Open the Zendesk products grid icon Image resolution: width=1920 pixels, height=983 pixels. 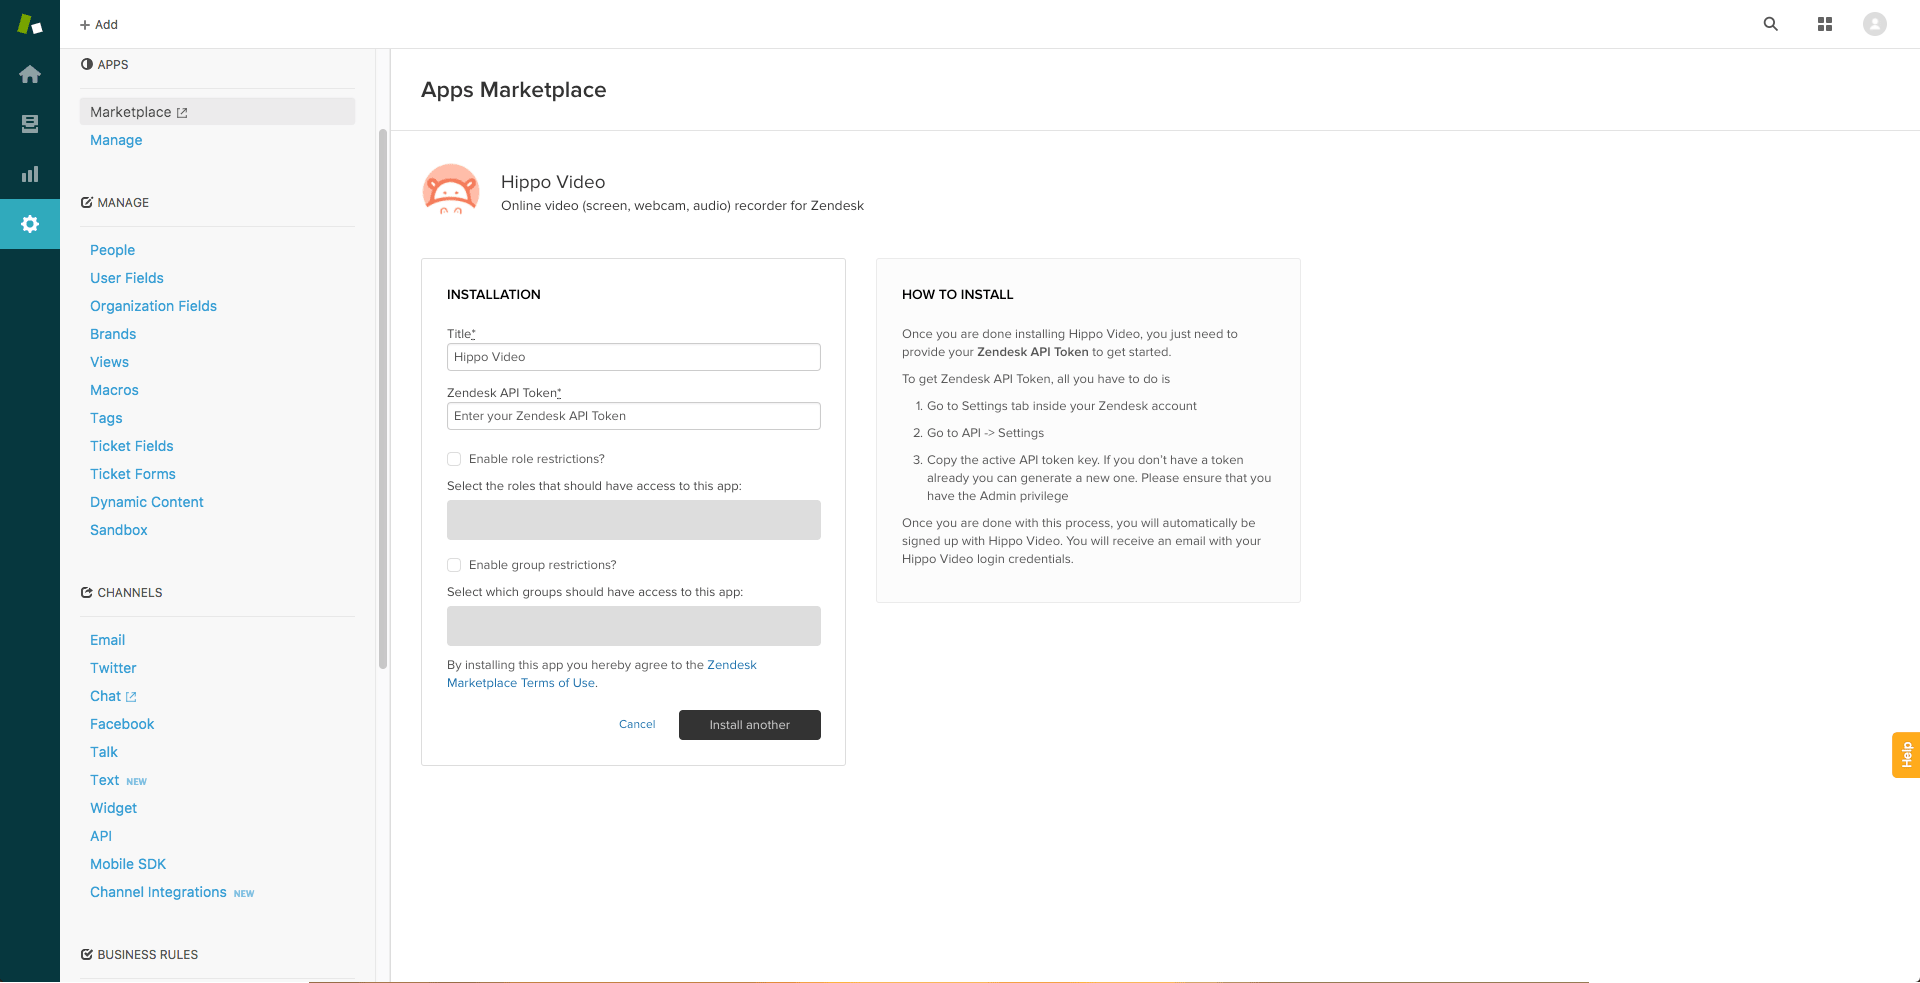tap(1824, 24)
